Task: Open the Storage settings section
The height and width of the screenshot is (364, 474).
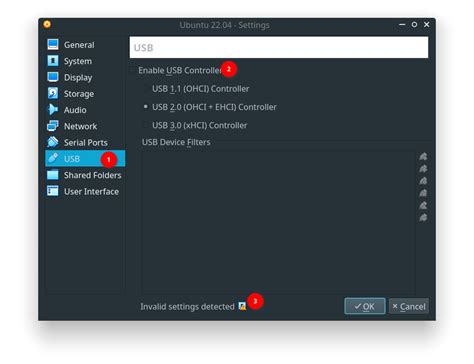Action: (x=85, y=94)
